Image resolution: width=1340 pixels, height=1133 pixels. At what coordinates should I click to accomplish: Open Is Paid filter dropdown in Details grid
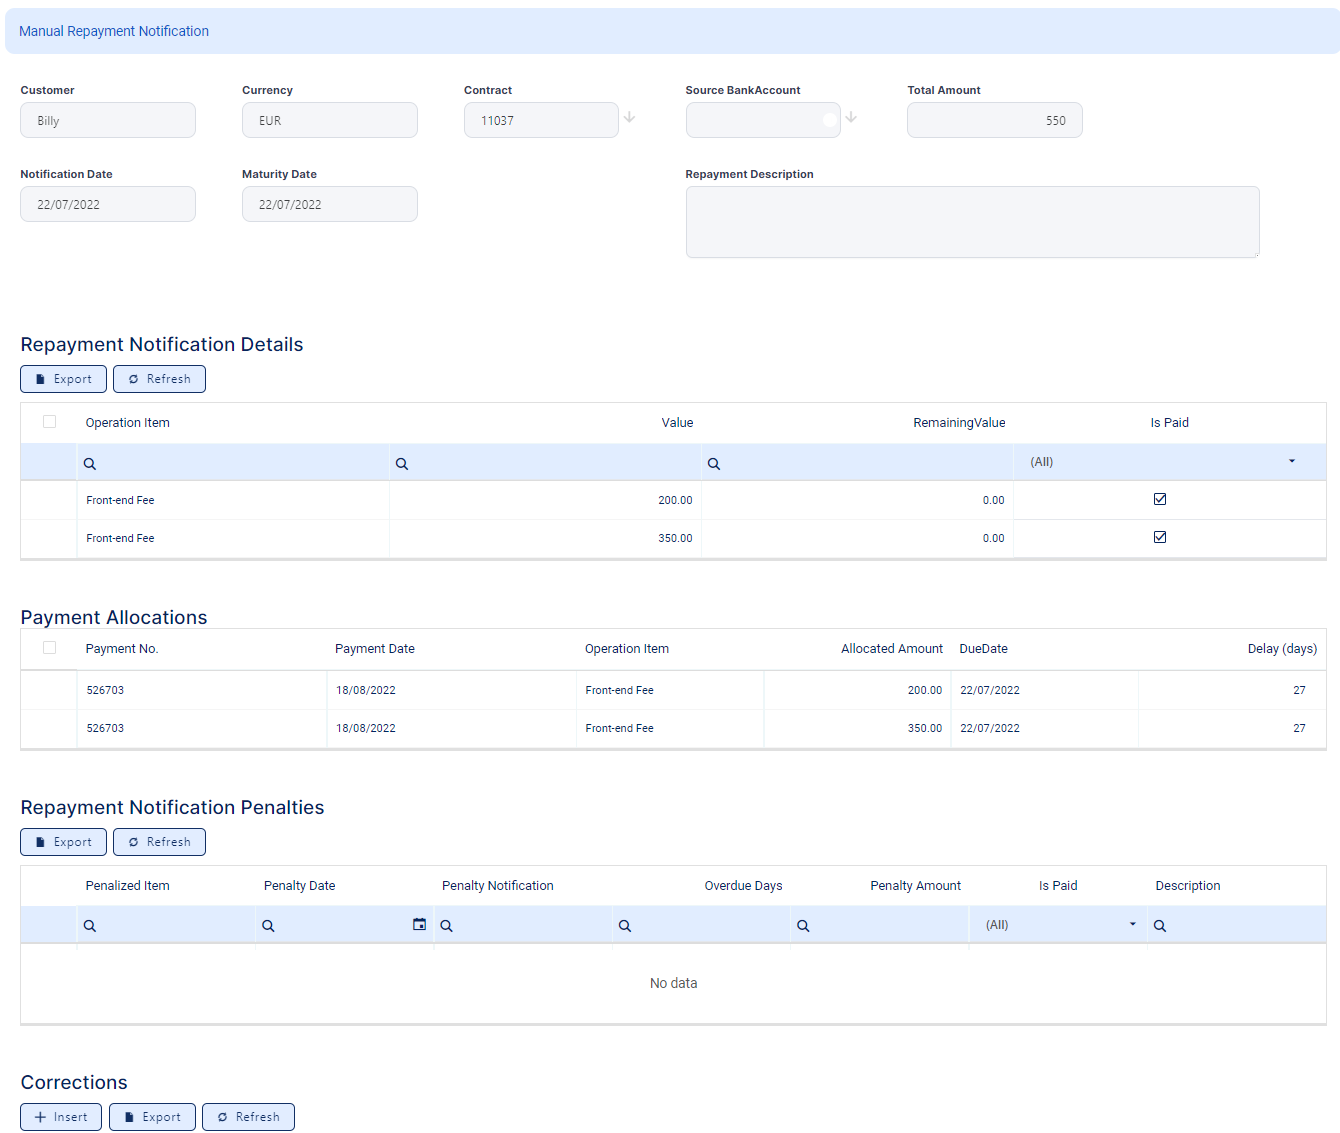1291,462
